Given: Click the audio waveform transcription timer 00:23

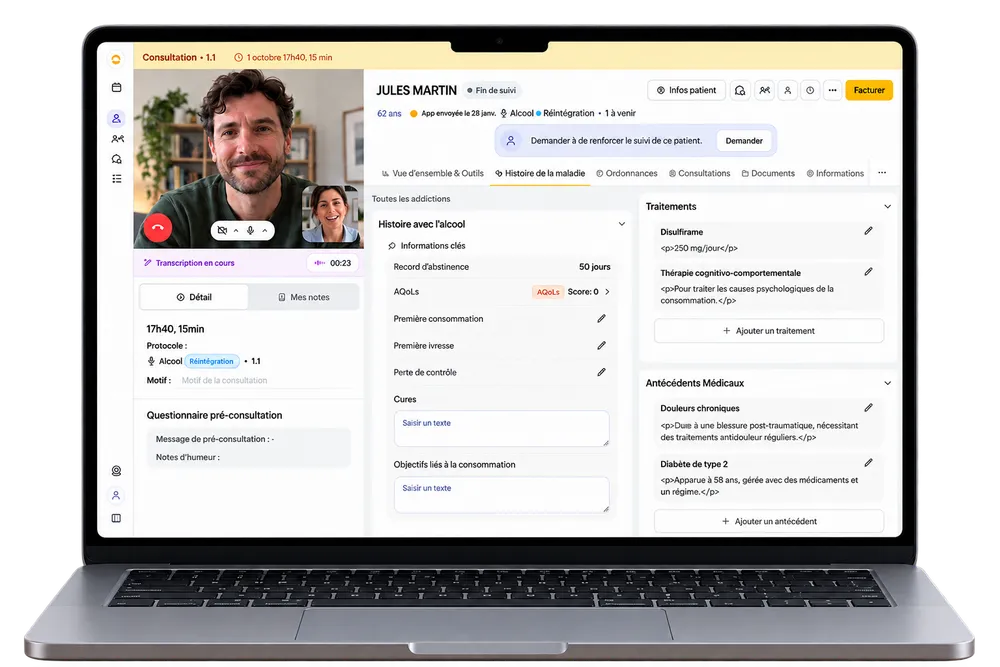Looking at the screenshot, I should 333,263.
